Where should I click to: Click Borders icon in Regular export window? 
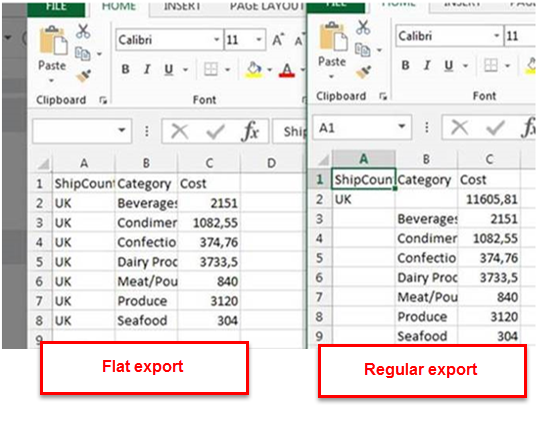(x=491, y=65)
